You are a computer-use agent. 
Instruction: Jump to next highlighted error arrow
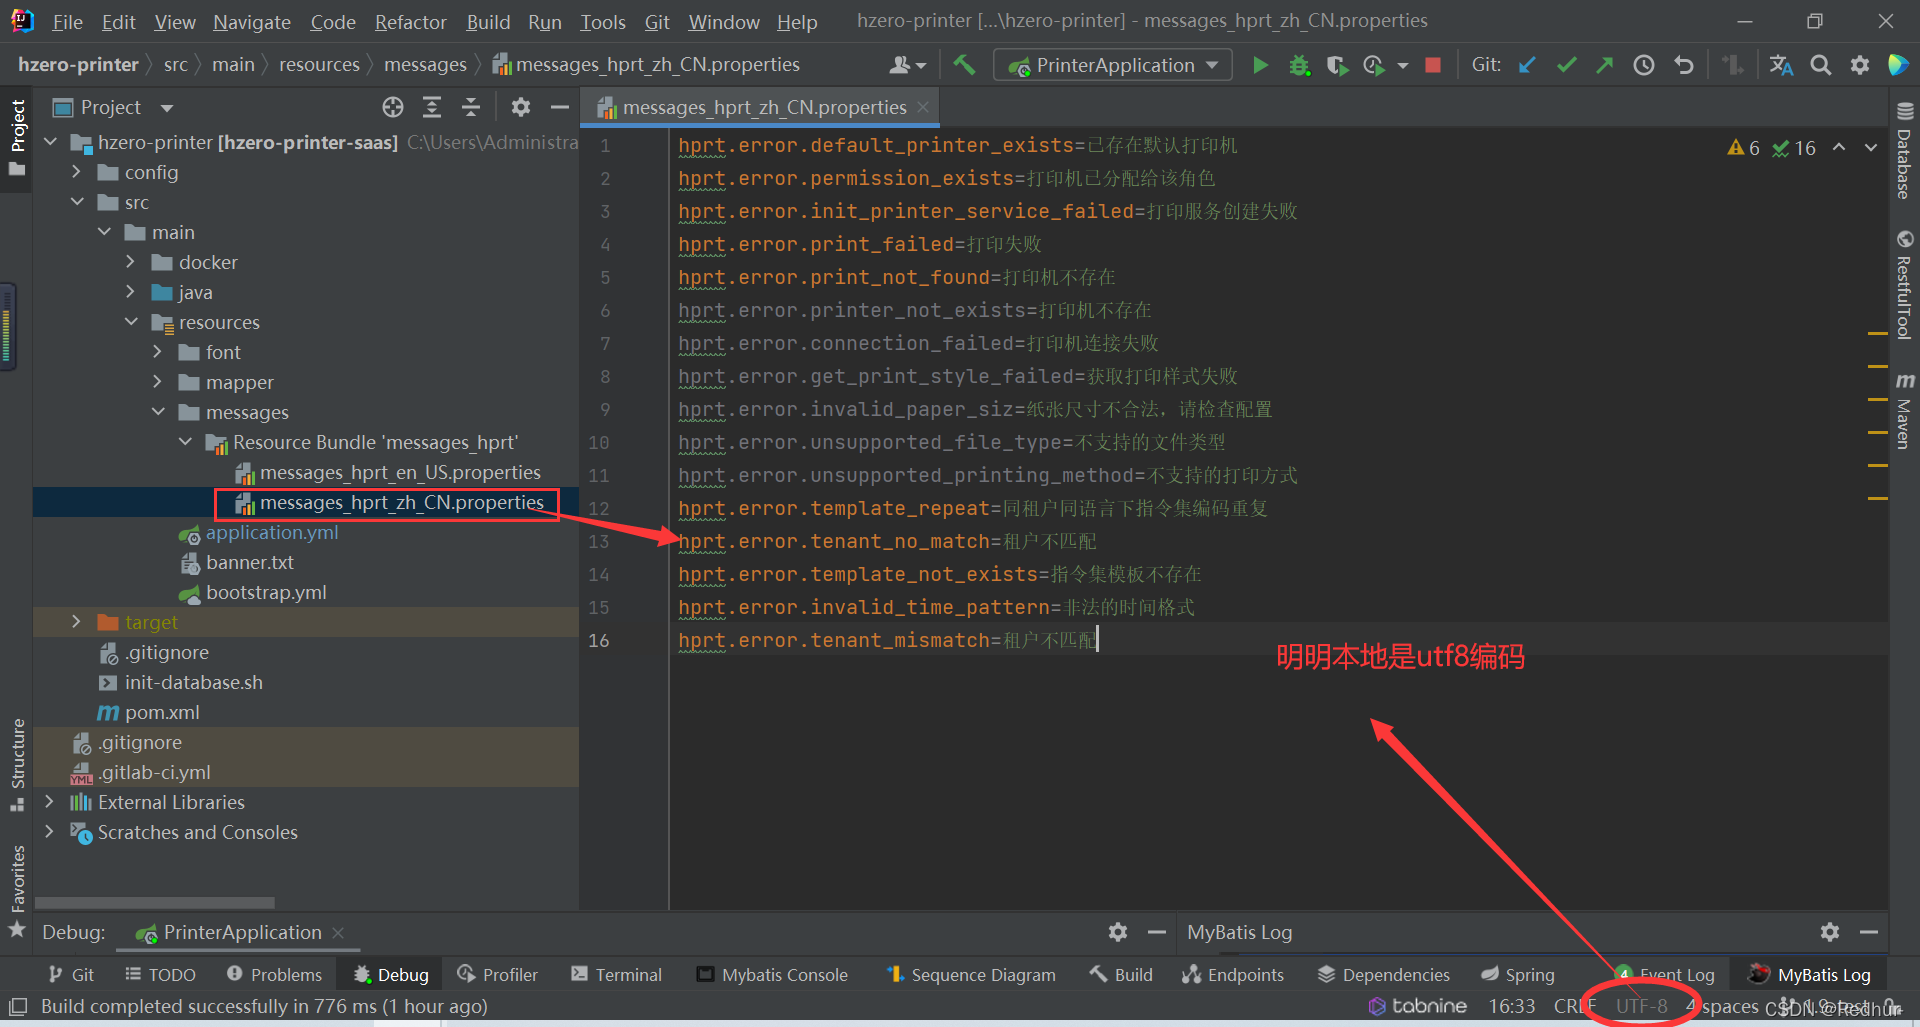pyautogui.click(x=1870, y=148)
